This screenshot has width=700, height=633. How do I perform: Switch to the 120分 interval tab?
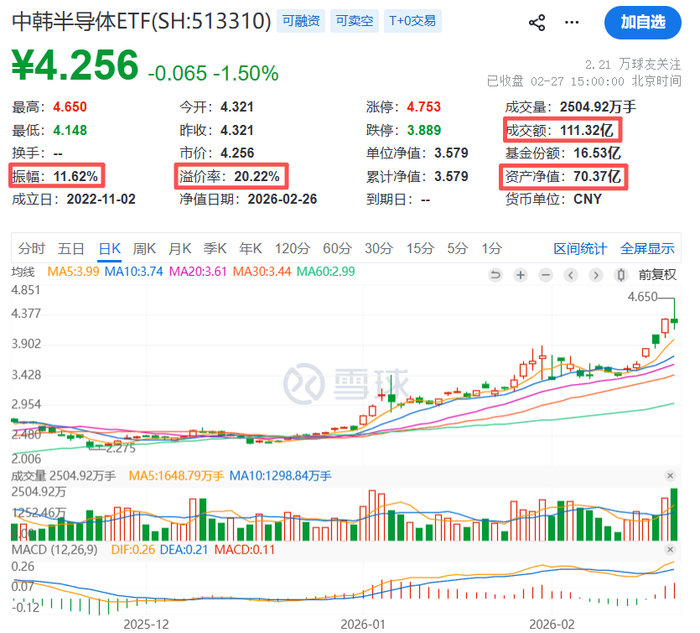292,248
